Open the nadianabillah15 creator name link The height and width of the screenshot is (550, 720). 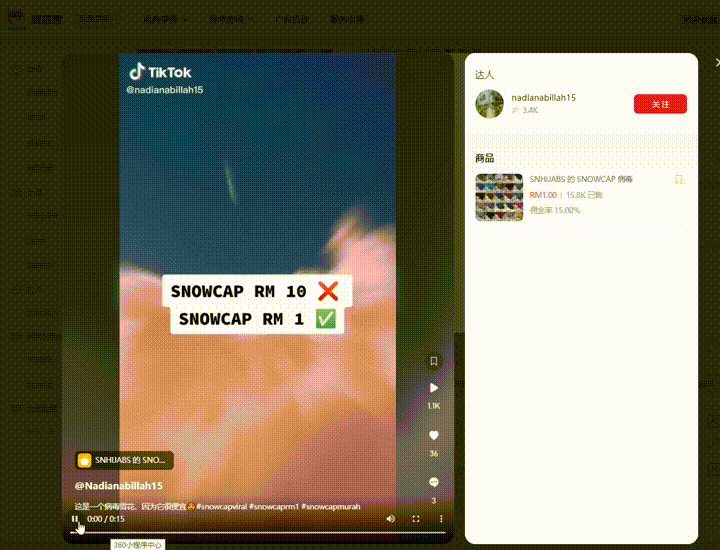[x=543, y=98]
